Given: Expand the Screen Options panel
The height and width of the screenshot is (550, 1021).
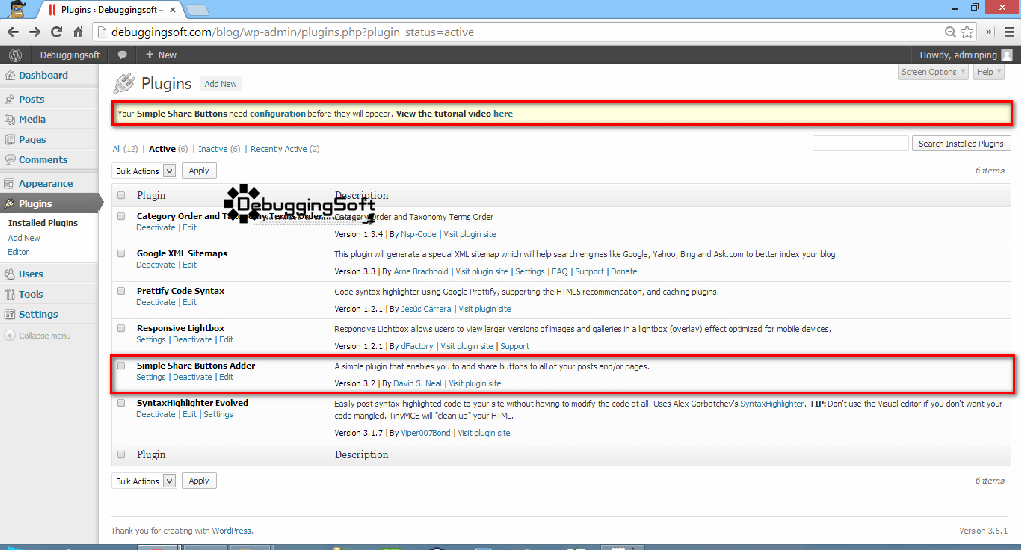Looking at the screenshot, I should (933, 72).
